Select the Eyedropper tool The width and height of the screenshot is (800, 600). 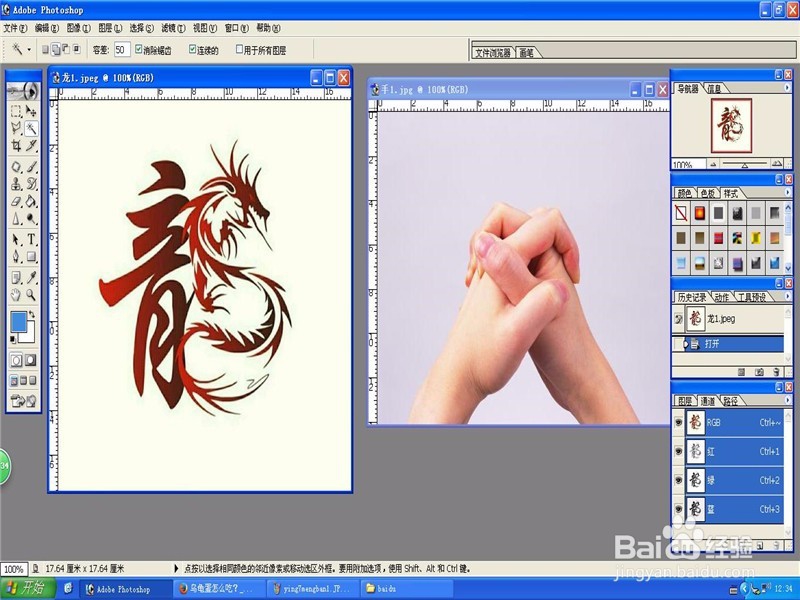31,278
